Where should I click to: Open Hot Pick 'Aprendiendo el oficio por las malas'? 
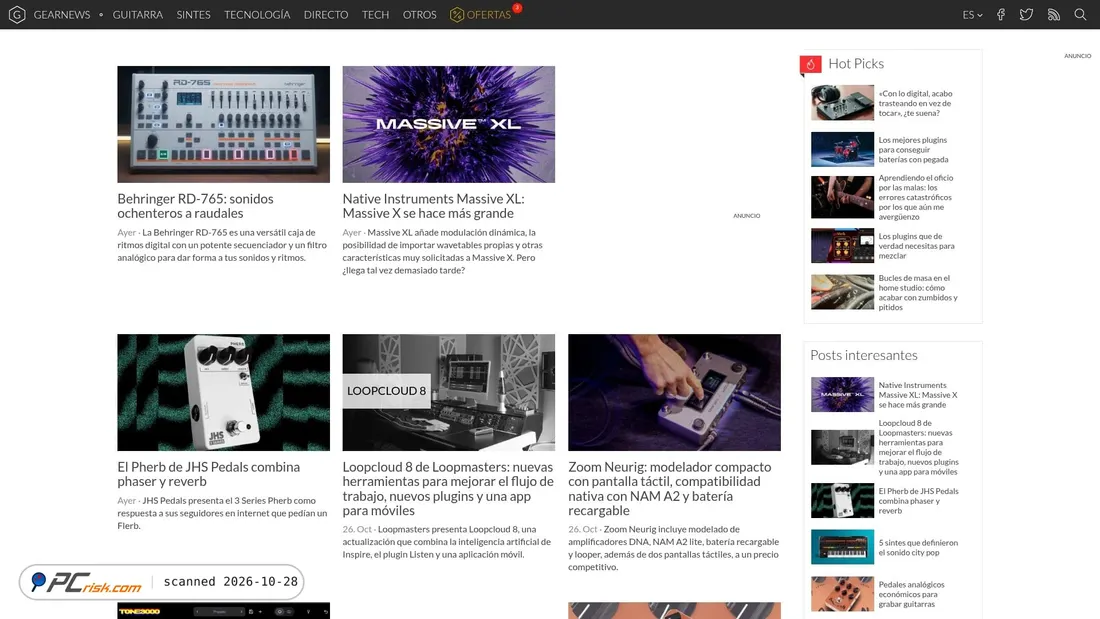tap(915, 197)
